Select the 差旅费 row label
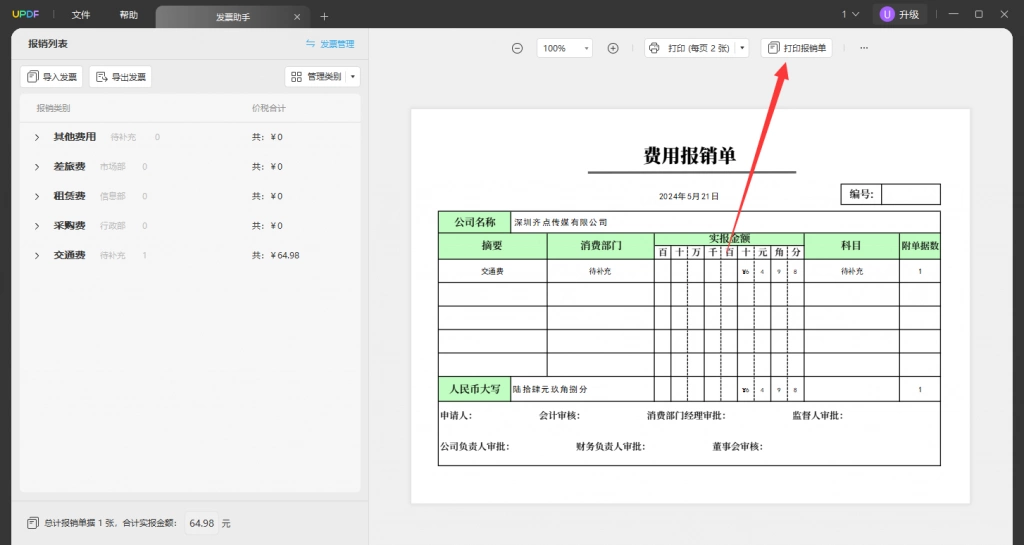Screen dimensions: 1024x545 point(69,166)
